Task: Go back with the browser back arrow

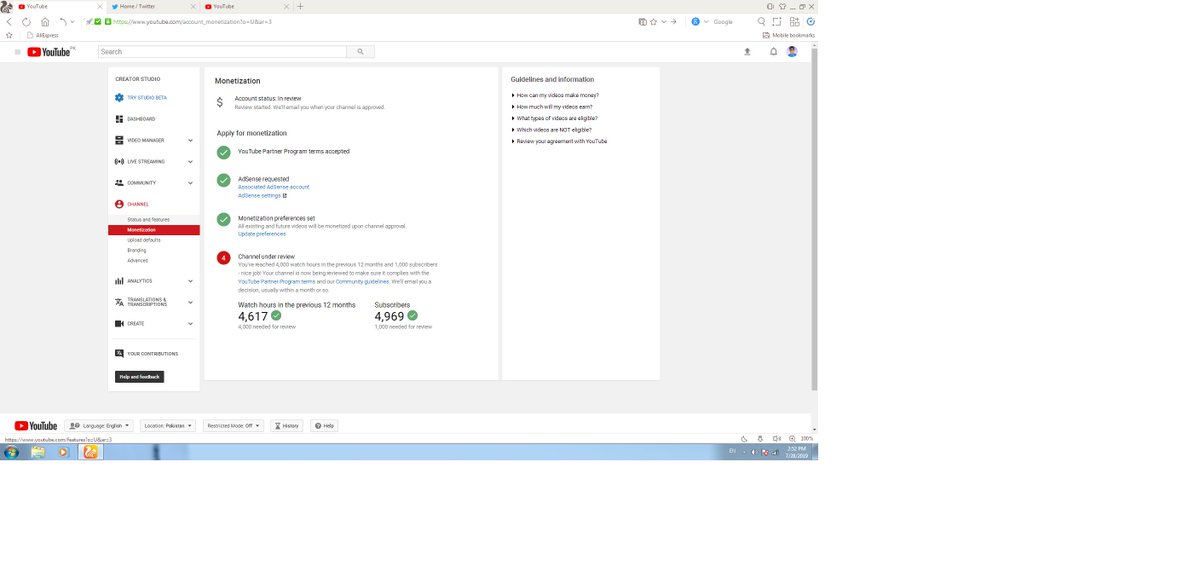Action: tap(10, 21)
